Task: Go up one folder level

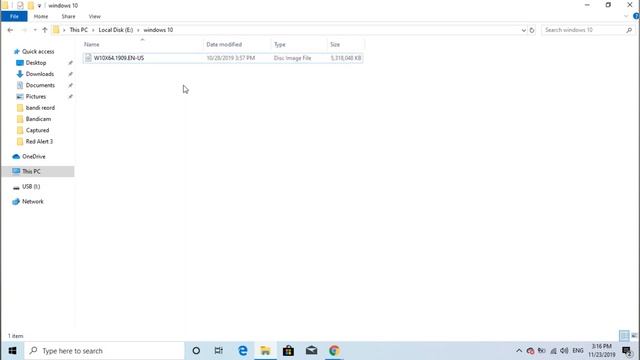Action: [45, 30]
